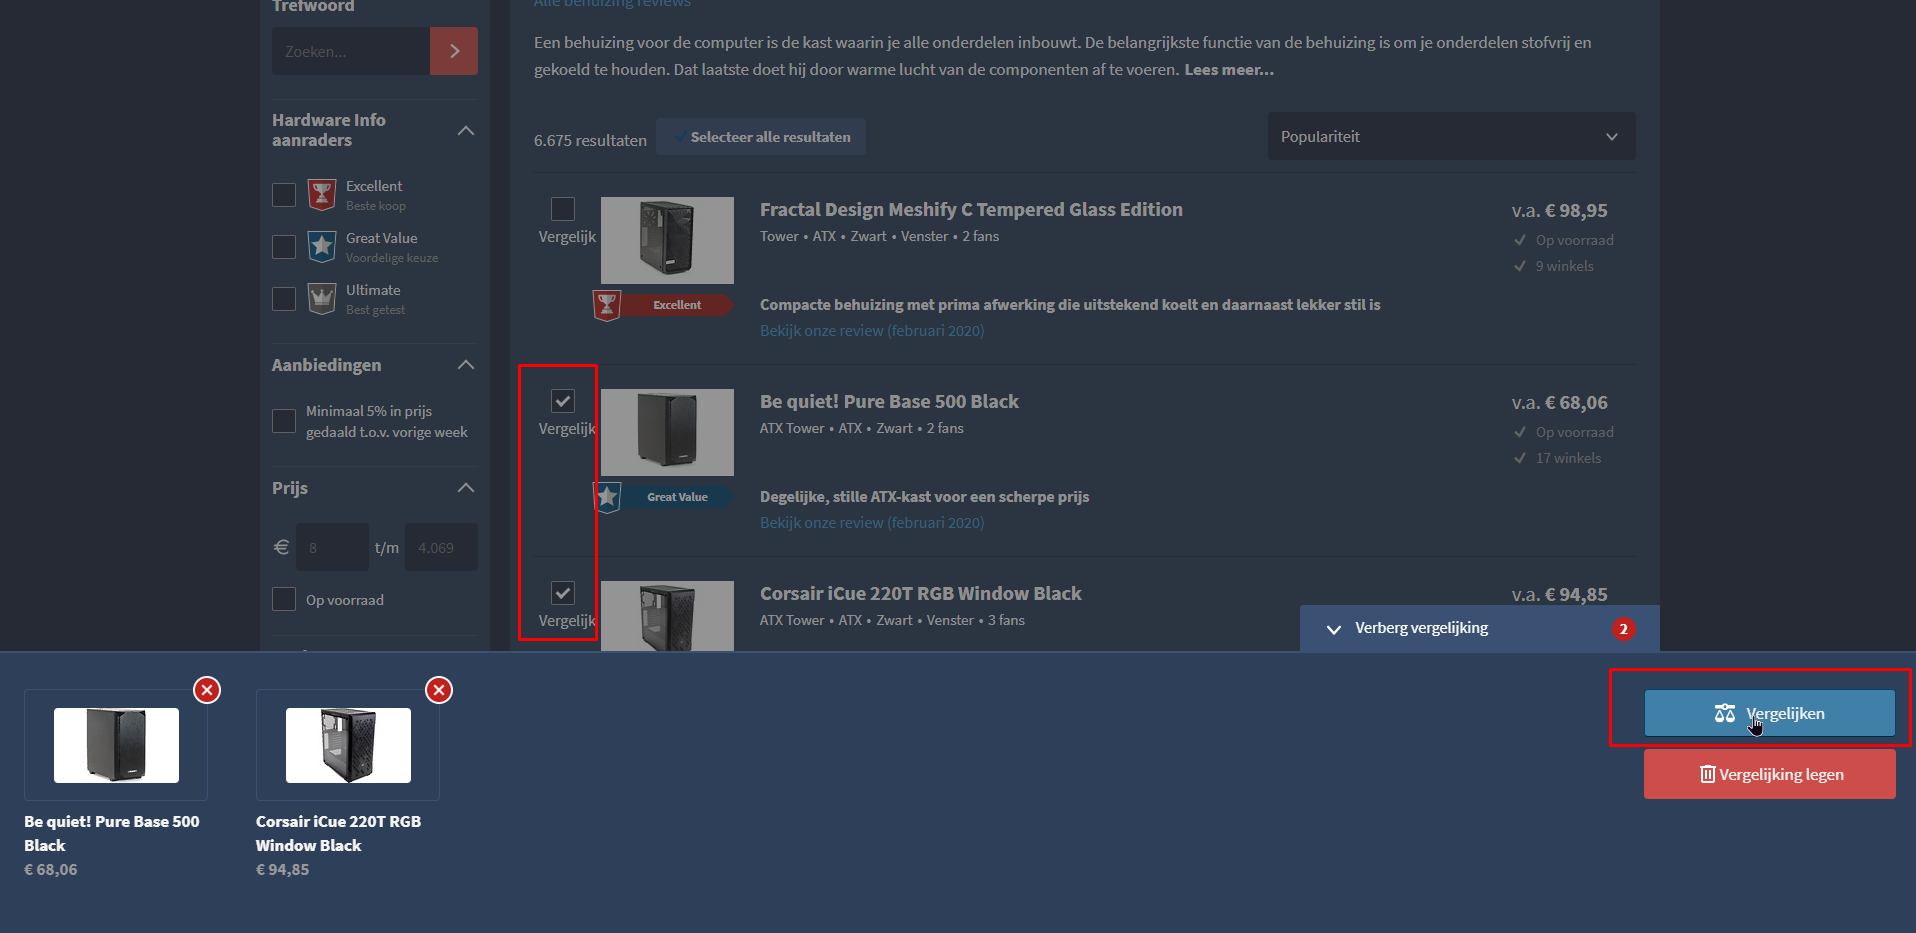Uncheck Vergelijk for Be quiet! Pure Base 500

(563, 401)
